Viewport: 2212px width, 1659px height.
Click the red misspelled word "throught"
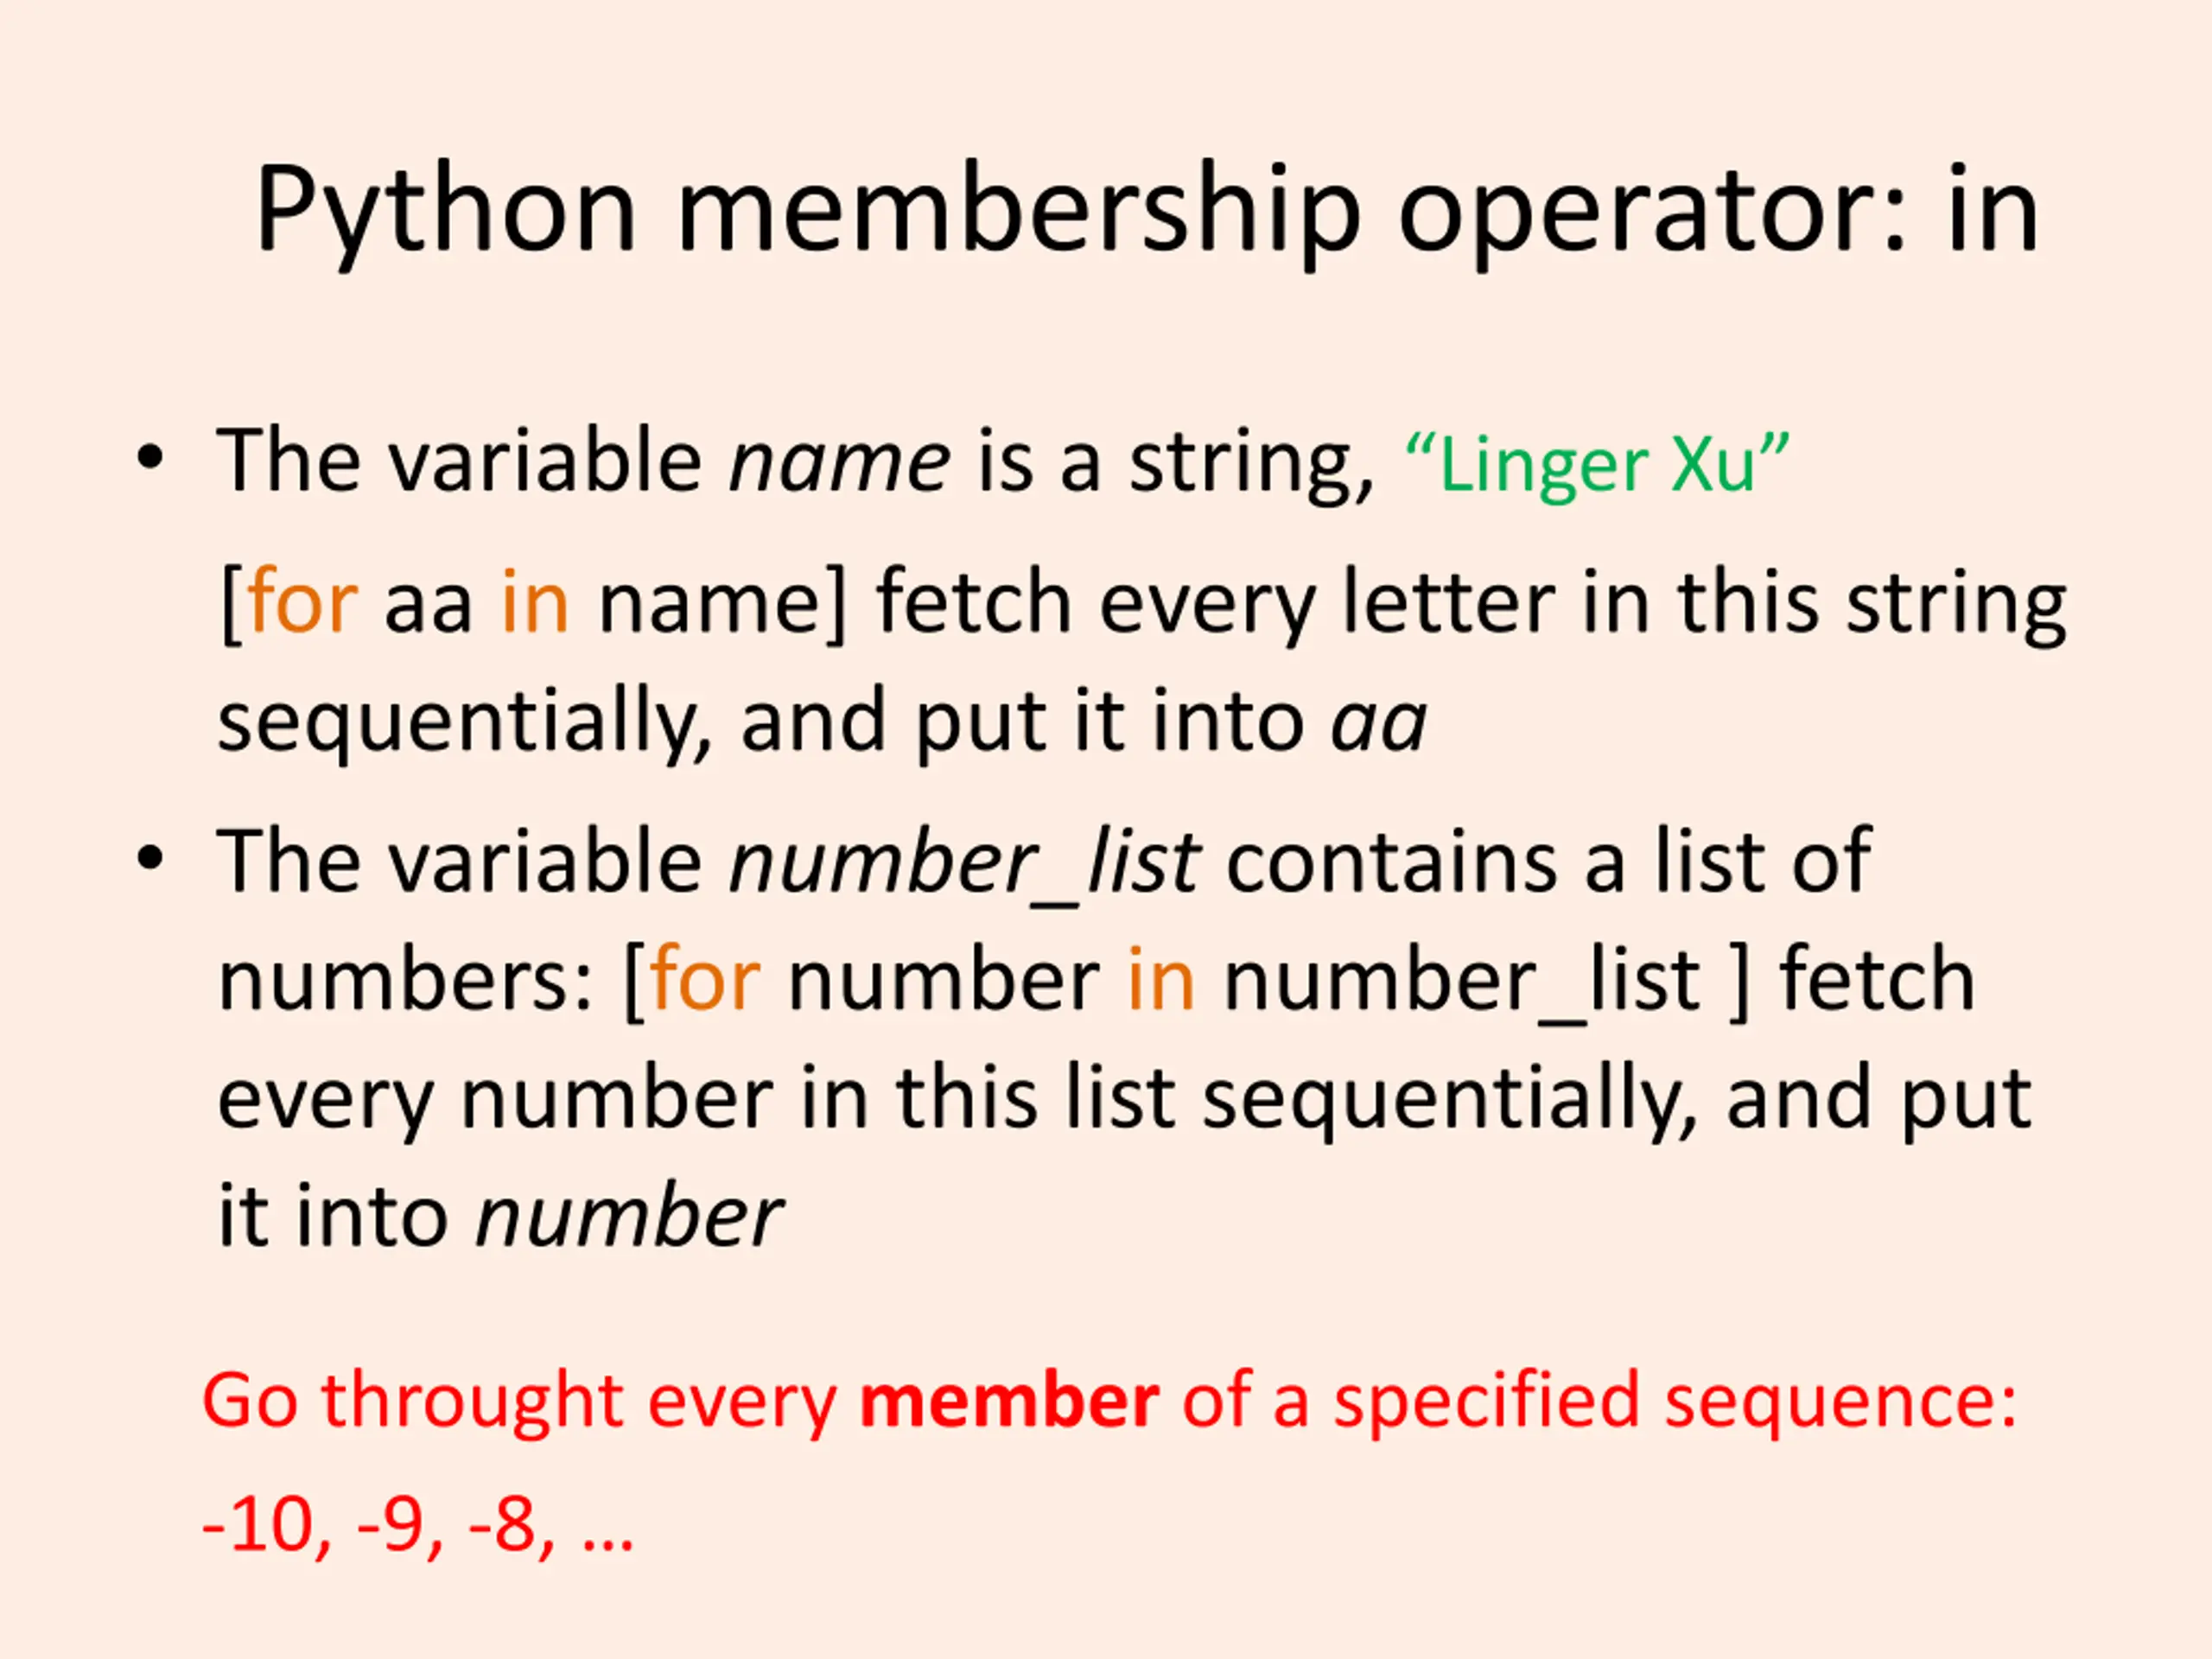(x=472, y=1400)
